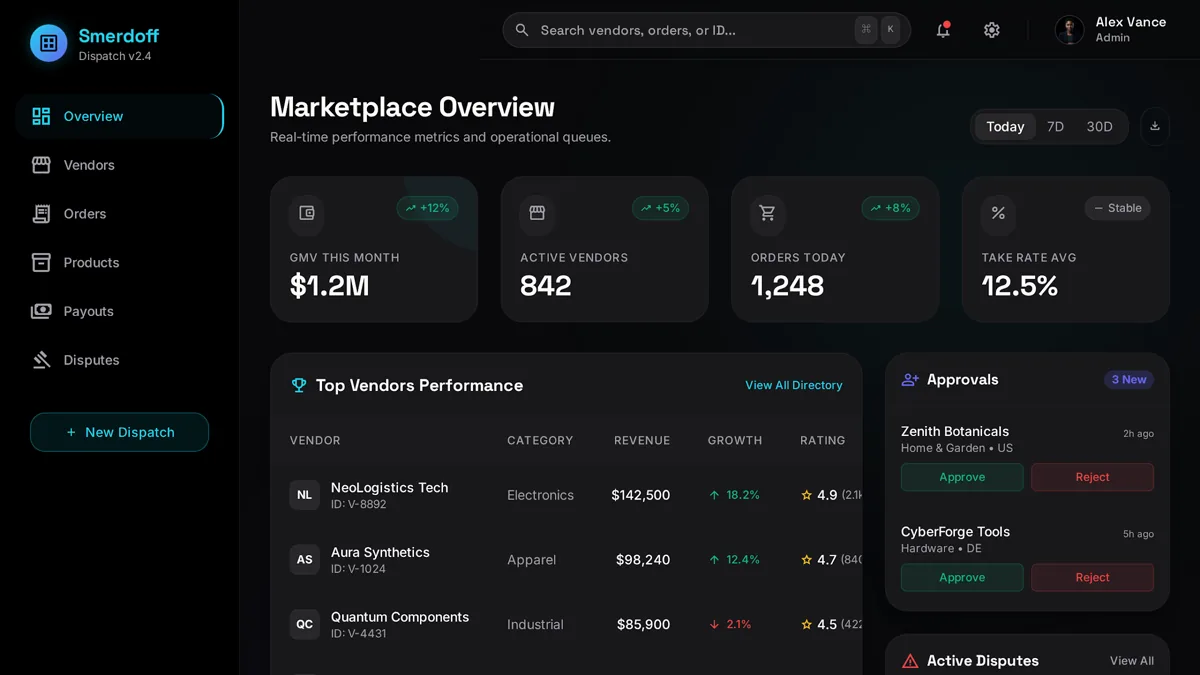Click the Top Vendors trophy icon

coord(298,385)
